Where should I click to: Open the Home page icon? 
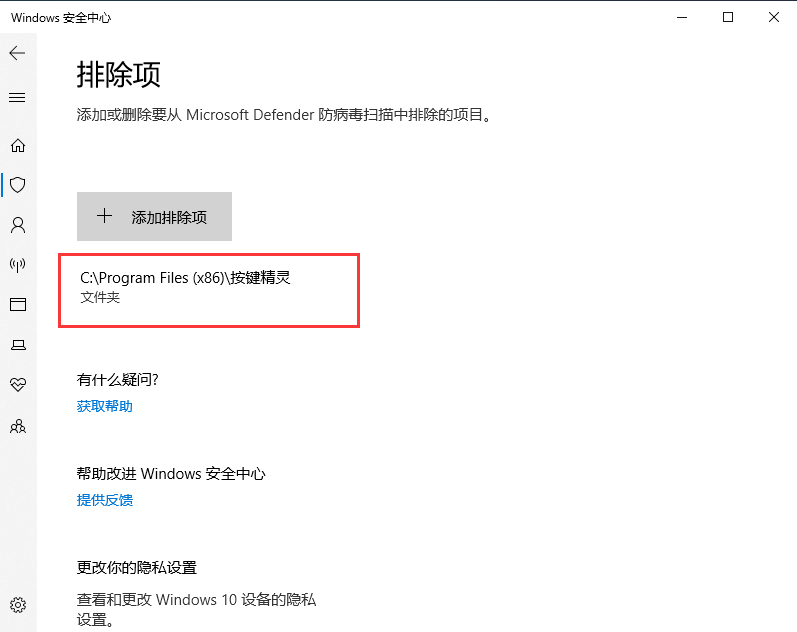coord(18,146)
